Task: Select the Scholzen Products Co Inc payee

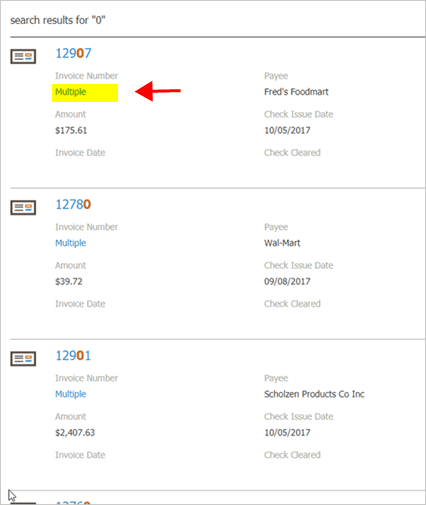Action: [314, 394]
